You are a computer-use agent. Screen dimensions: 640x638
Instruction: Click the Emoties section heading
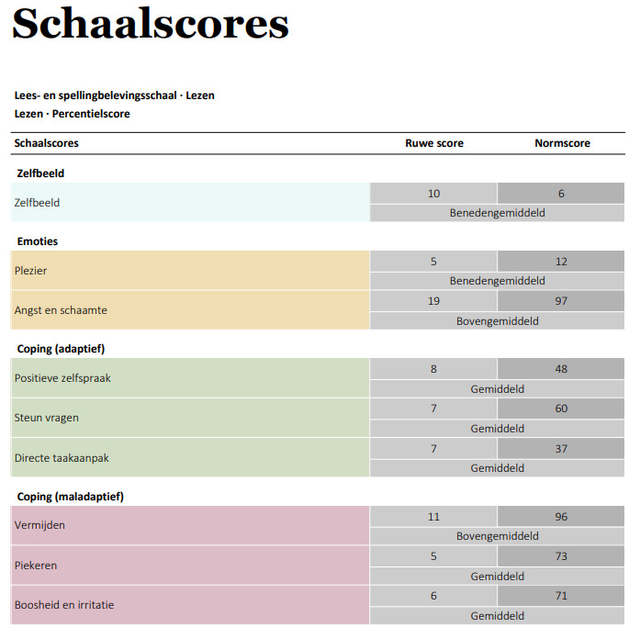(38, 241)
